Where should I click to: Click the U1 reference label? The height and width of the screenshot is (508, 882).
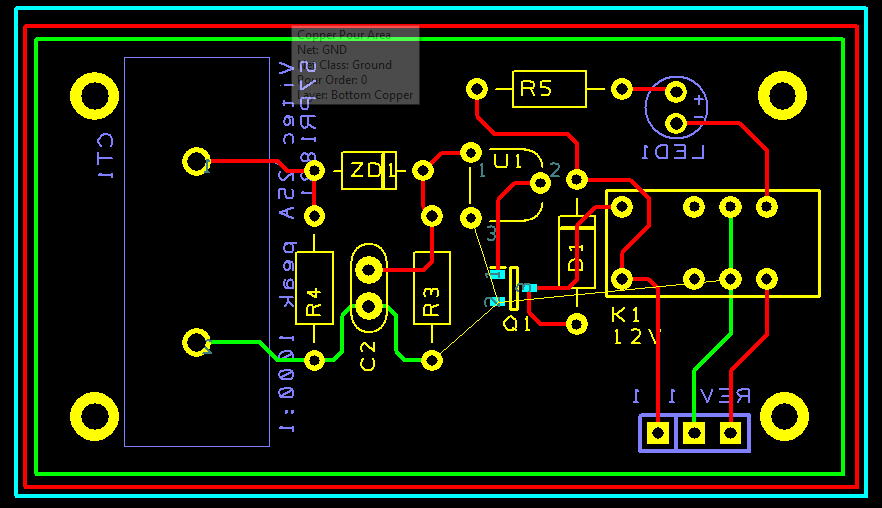[508, 161]
